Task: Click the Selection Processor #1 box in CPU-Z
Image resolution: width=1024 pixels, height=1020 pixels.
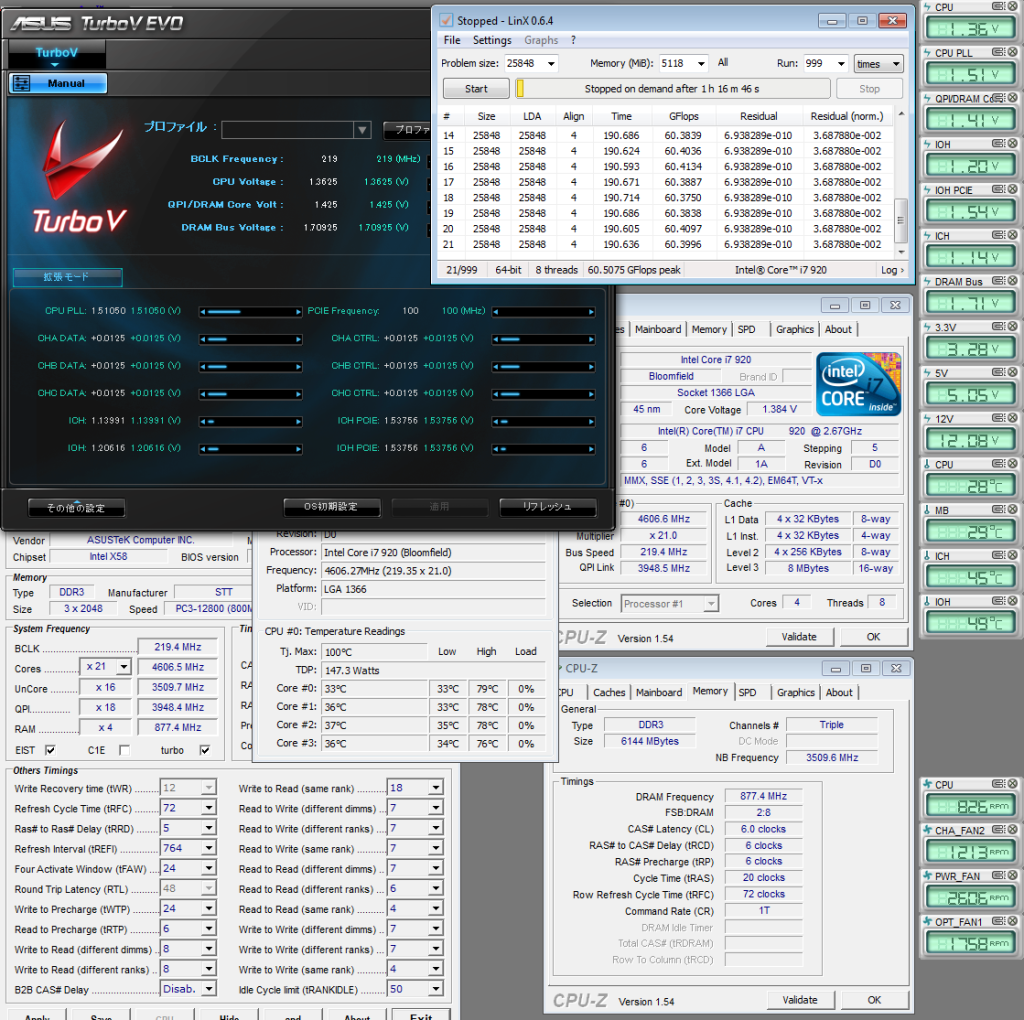Action: (x=669, y=603)
